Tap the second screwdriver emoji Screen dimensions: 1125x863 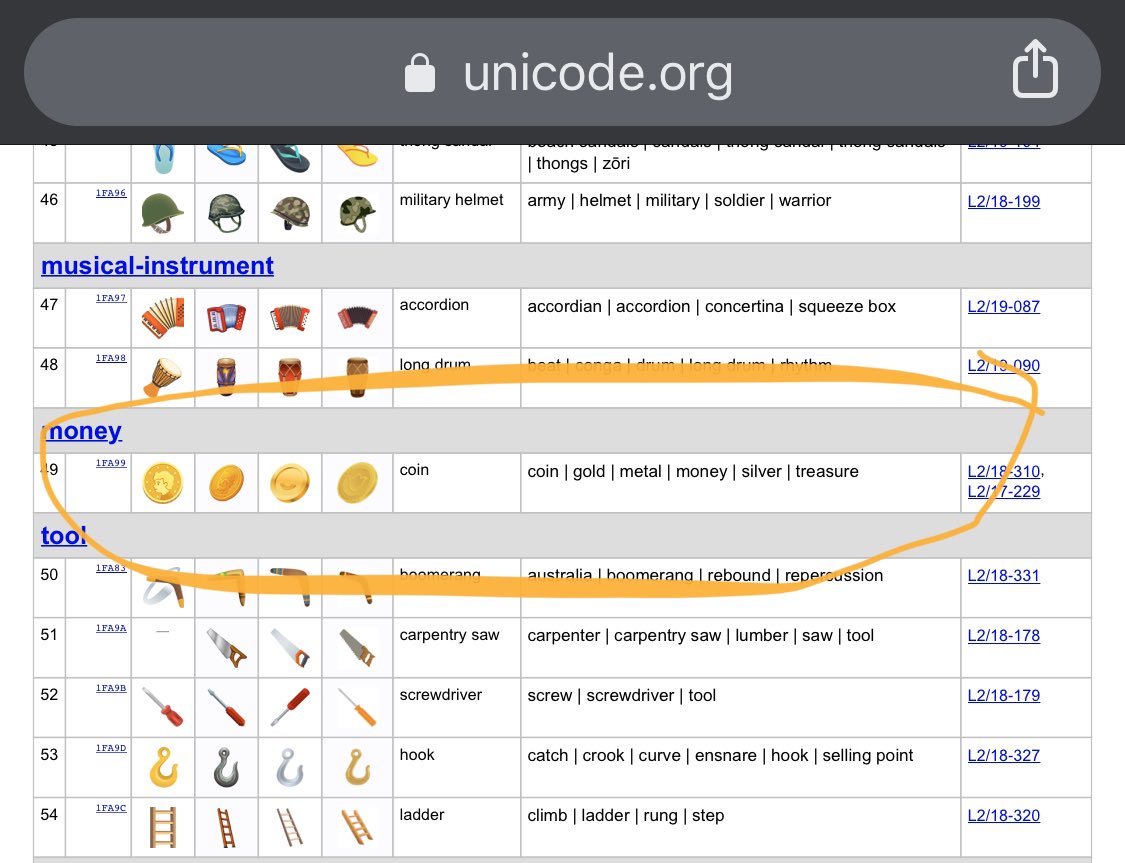point(226,707)
